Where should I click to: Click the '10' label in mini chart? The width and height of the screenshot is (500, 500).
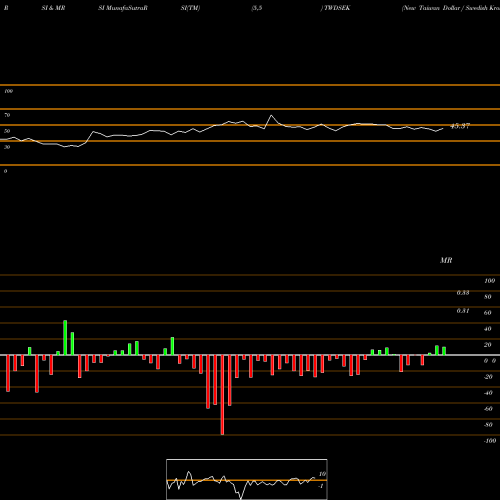click(x=322, y=474)
